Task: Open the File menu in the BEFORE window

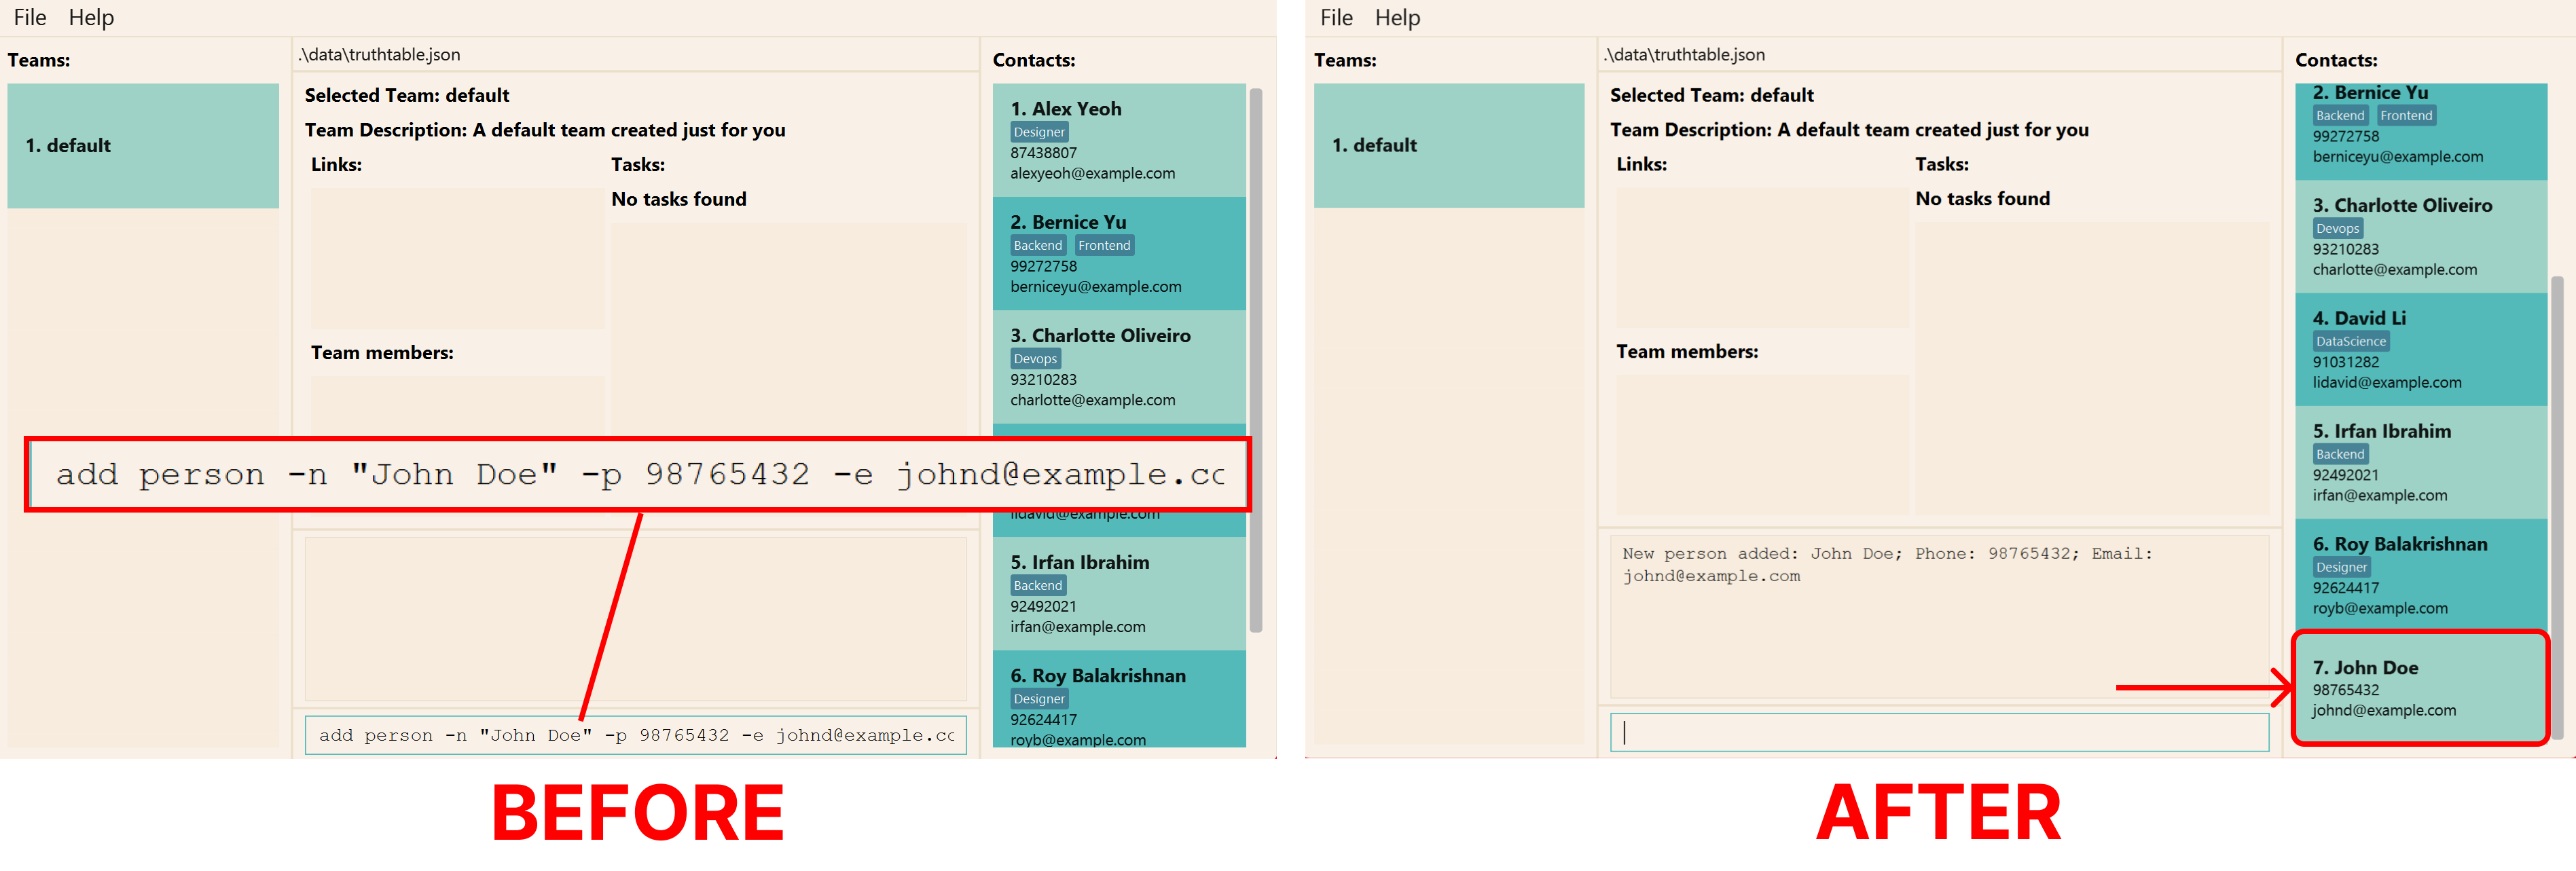Action: (30, 17)
